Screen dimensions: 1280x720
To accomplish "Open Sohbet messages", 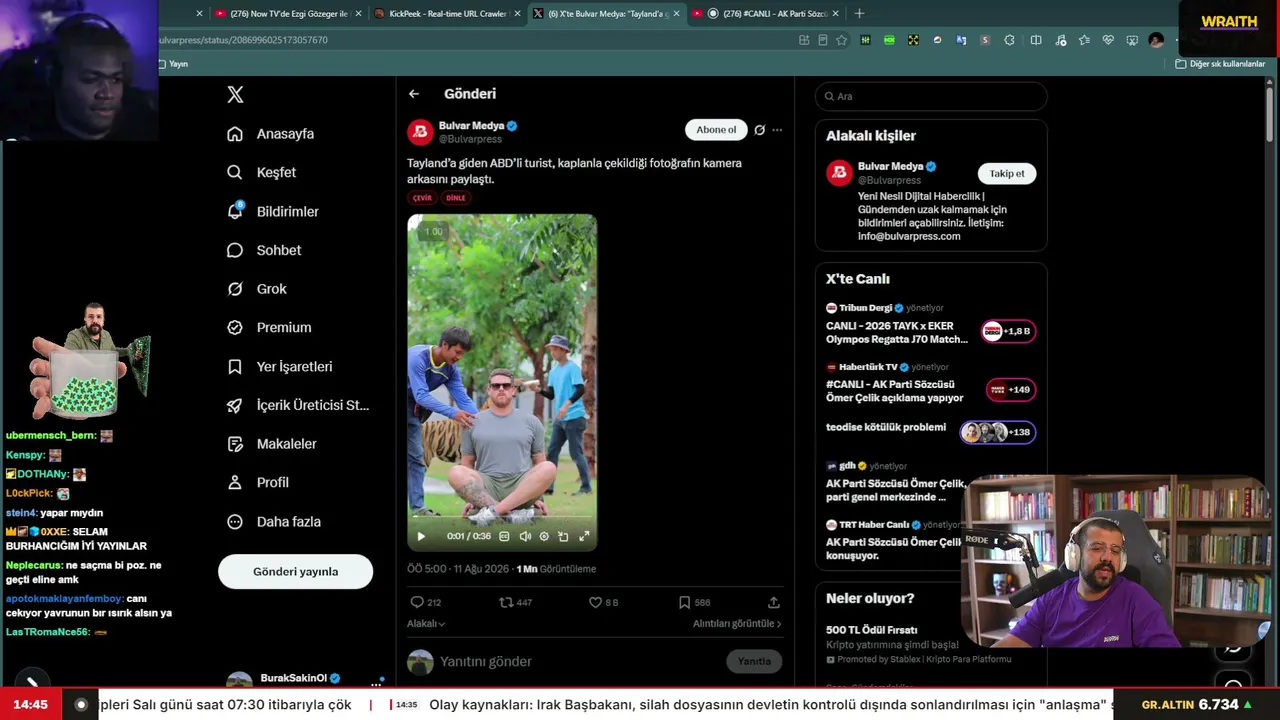I will [x=263, y=250].
